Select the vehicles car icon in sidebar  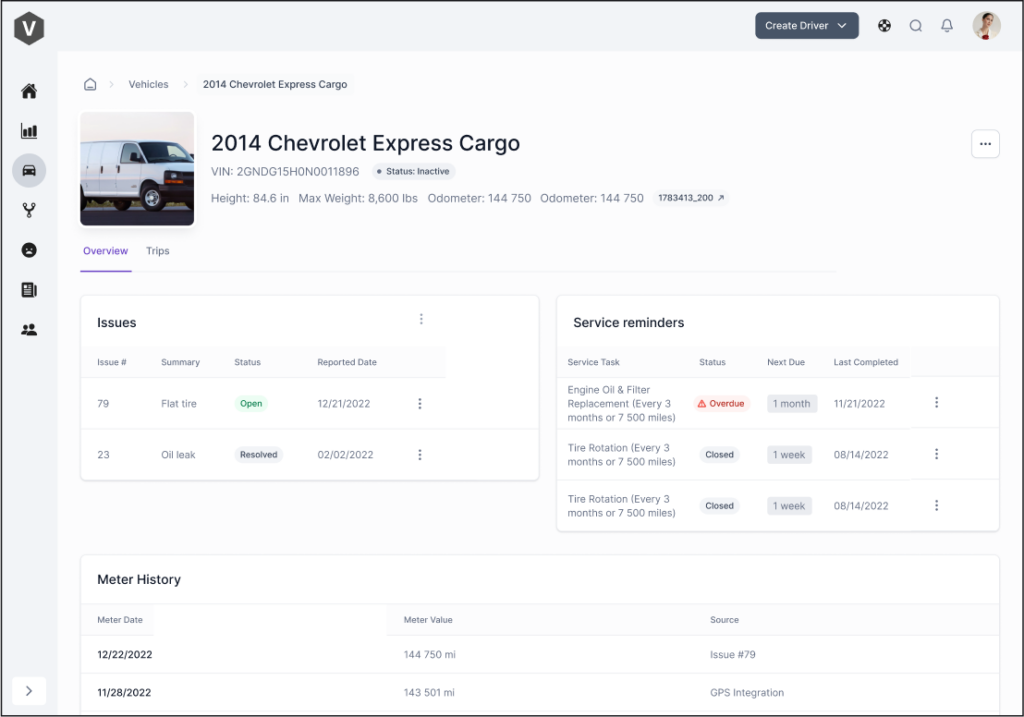[x=29, y=170]
